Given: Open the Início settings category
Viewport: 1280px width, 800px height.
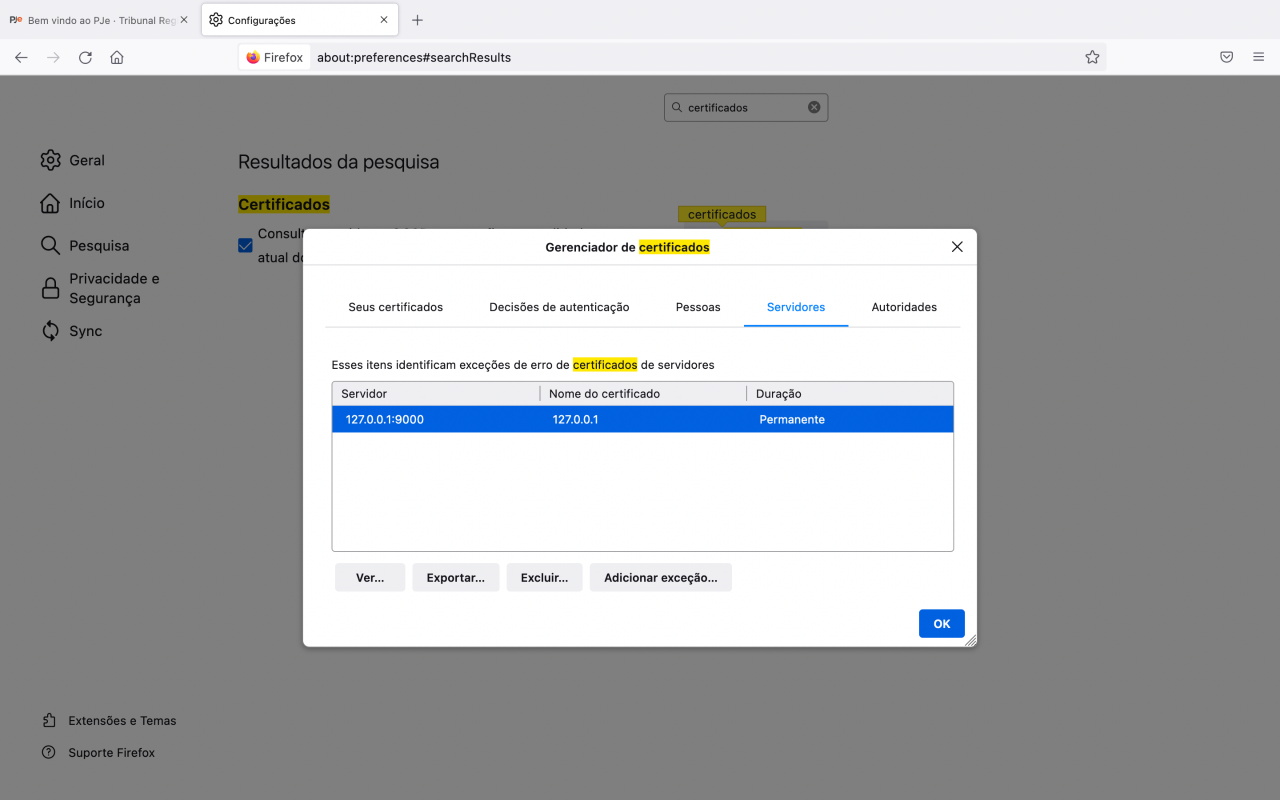Looking at the screenshot, I should pyautogui.click(x=73, y=203).
